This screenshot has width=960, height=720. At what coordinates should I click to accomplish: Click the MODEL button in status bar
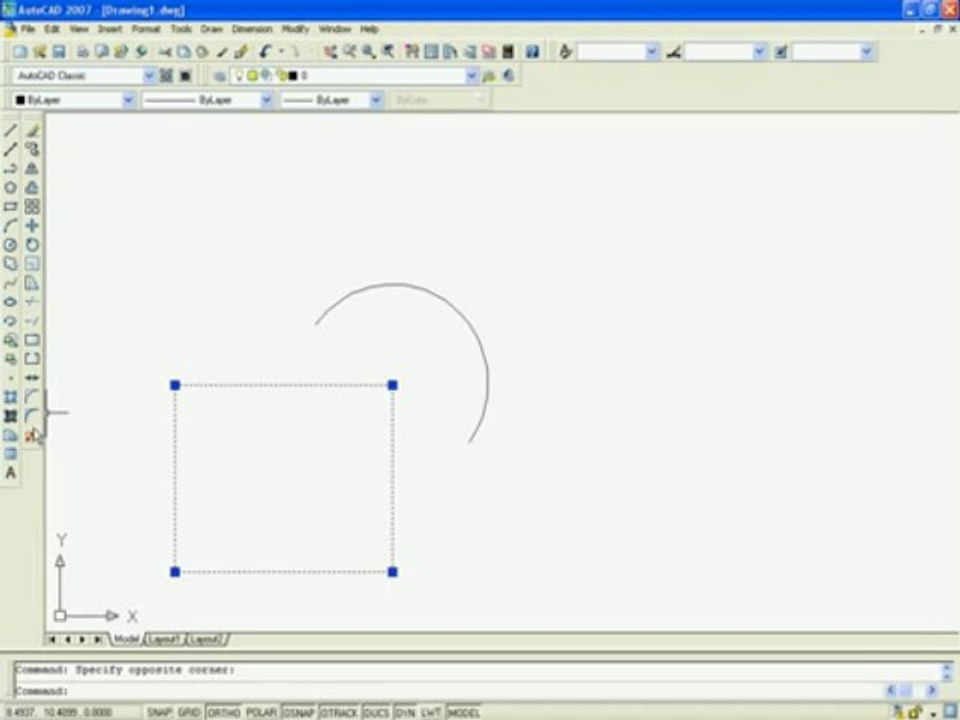[x=463, y=713]
